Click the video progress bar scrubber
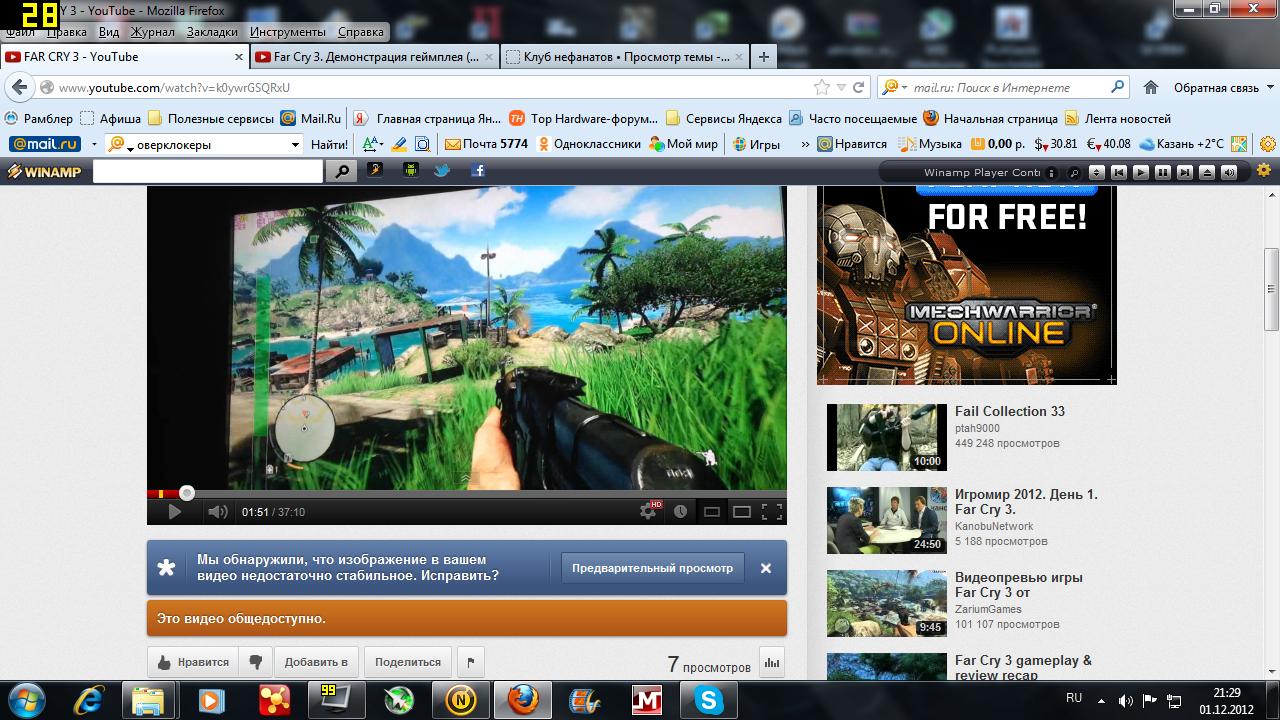The image size is (1280, 720). pyautogui.click(x=187, y=493)
